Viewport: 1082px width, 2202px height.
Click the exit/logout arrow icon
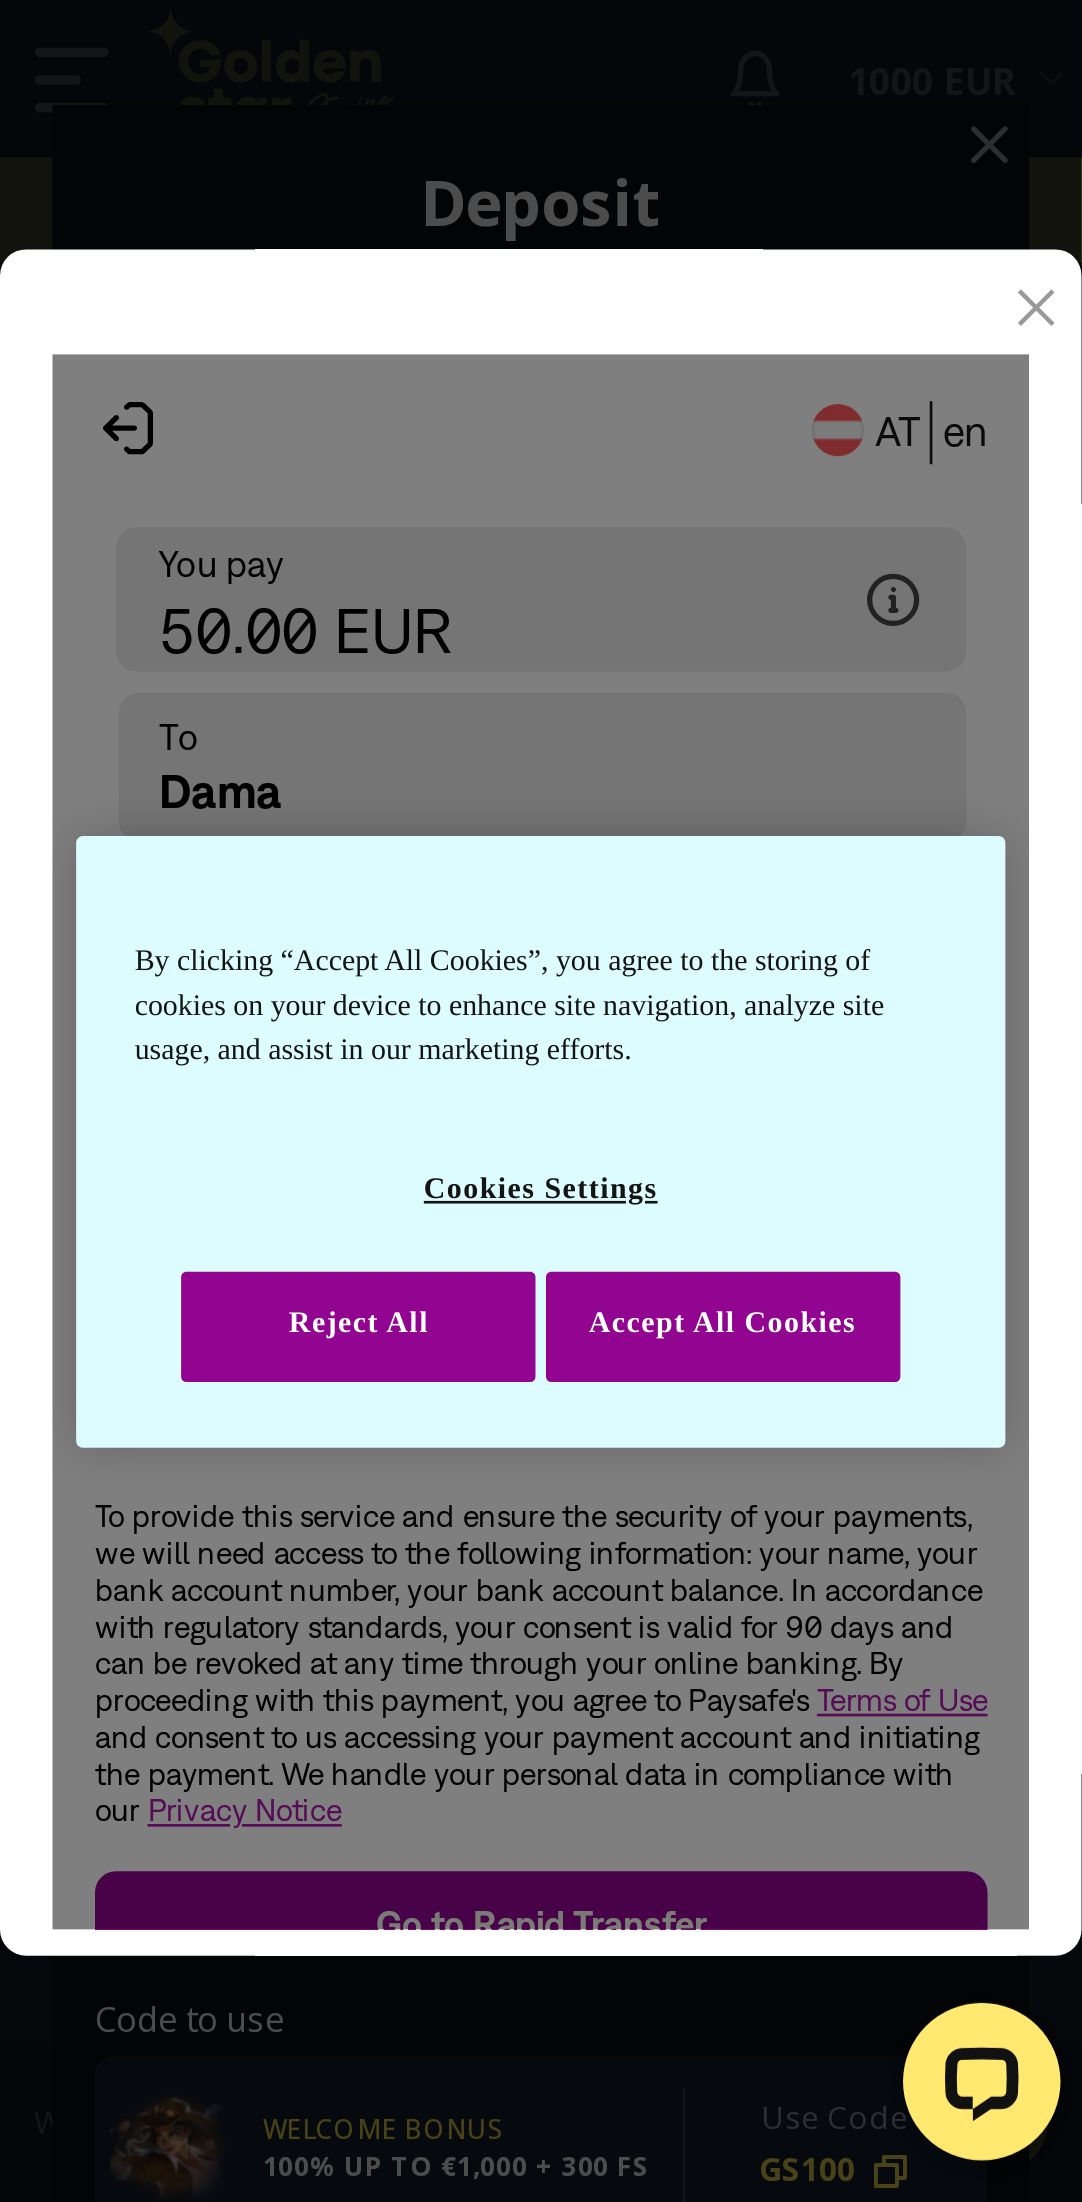(x=129, y=429)
